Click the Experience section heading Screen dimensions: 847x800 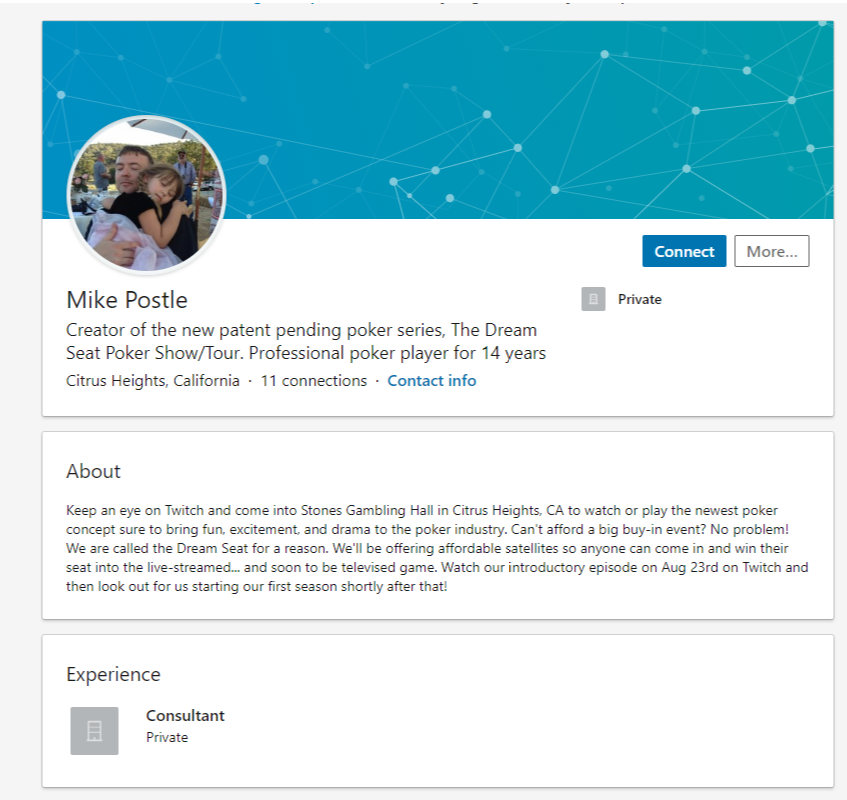point(113,674)
